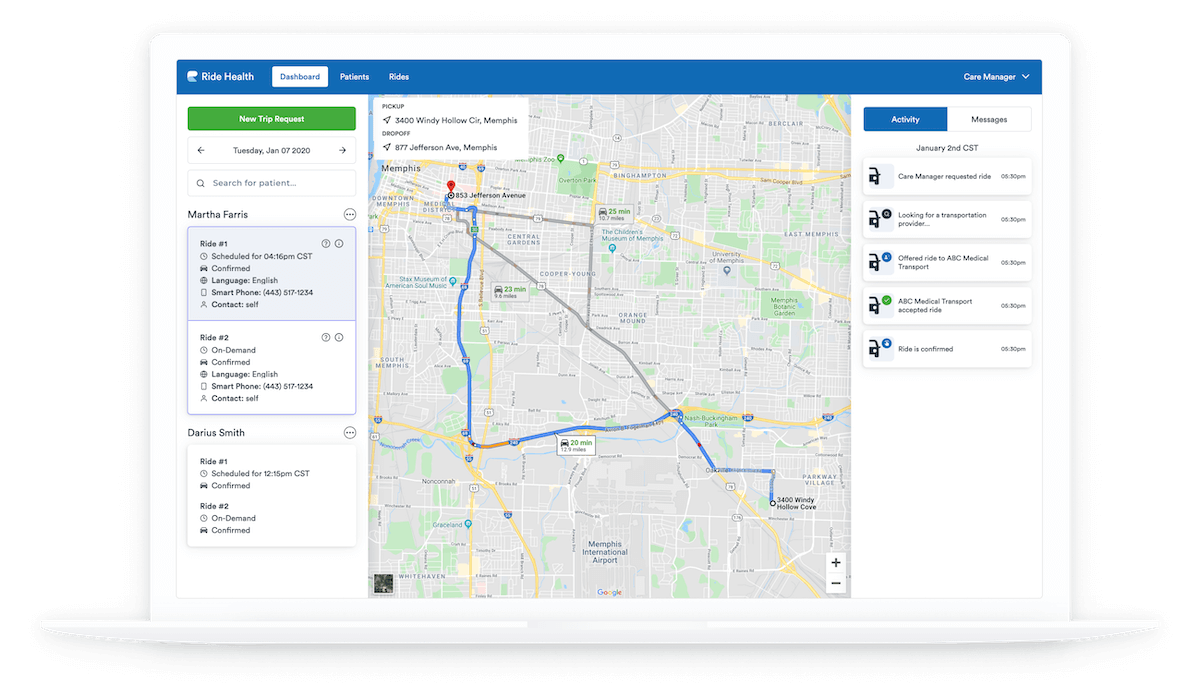Go to previous day arrow

(201, 151)
